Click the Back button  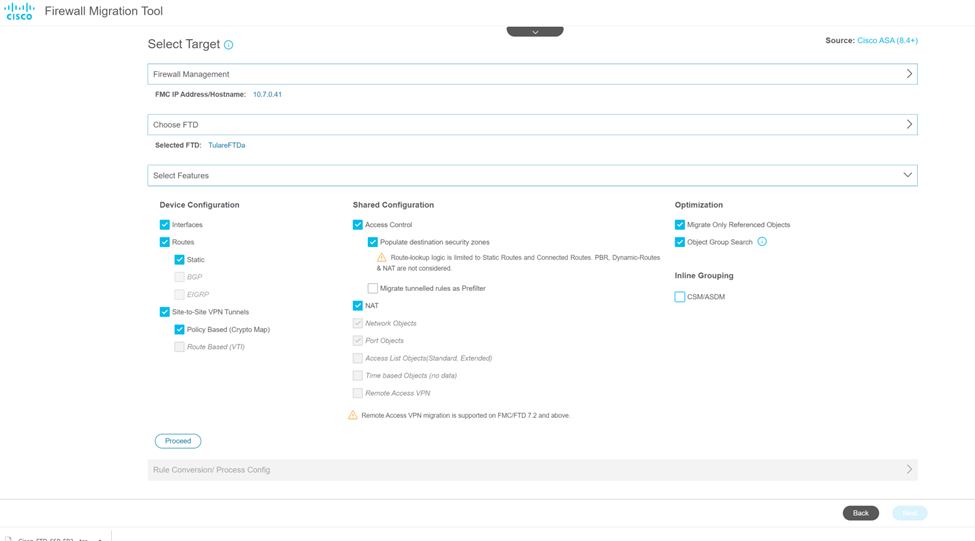(x=860, y=513)
